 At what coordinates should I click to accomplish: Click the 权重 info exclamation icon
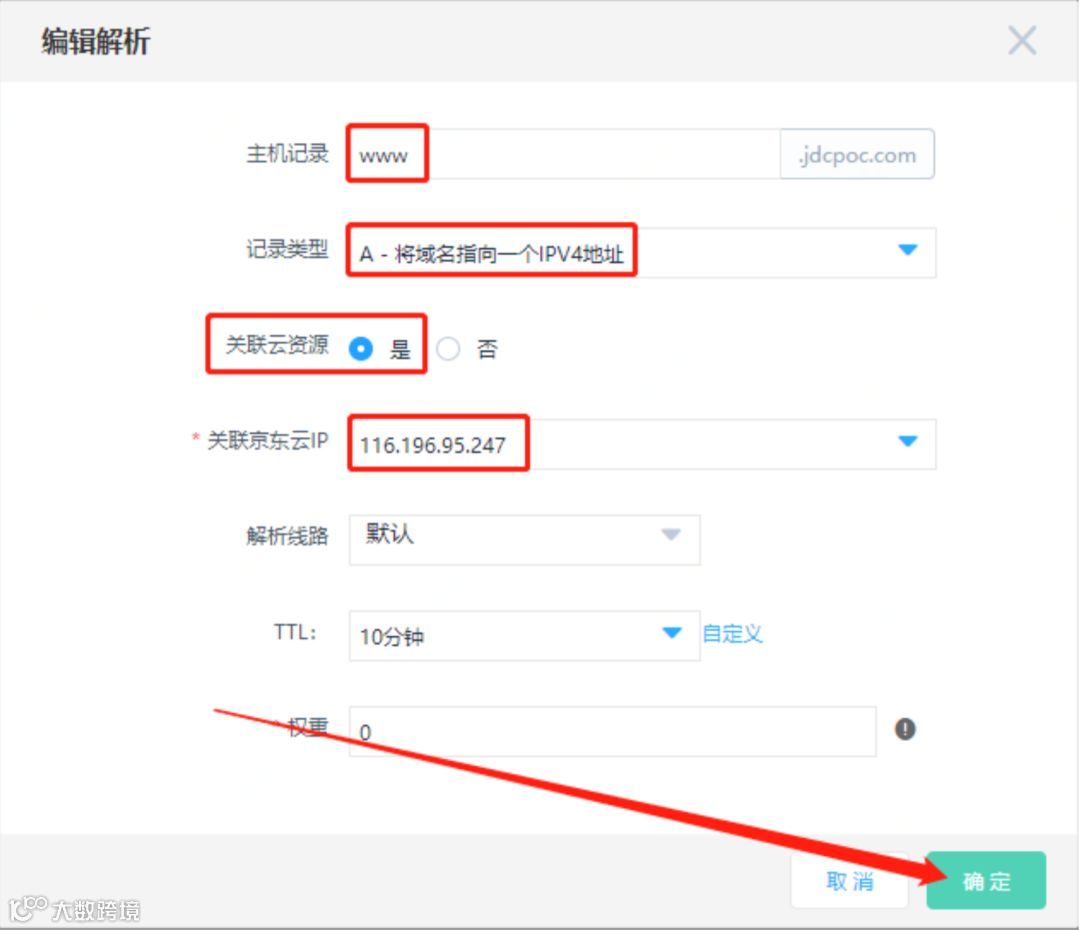[x=905, y=729]
